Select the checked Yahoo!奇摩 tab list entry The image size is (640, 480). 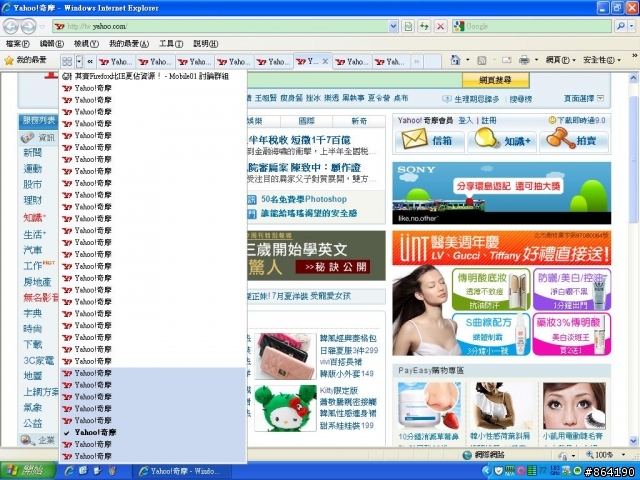[153, 432]
